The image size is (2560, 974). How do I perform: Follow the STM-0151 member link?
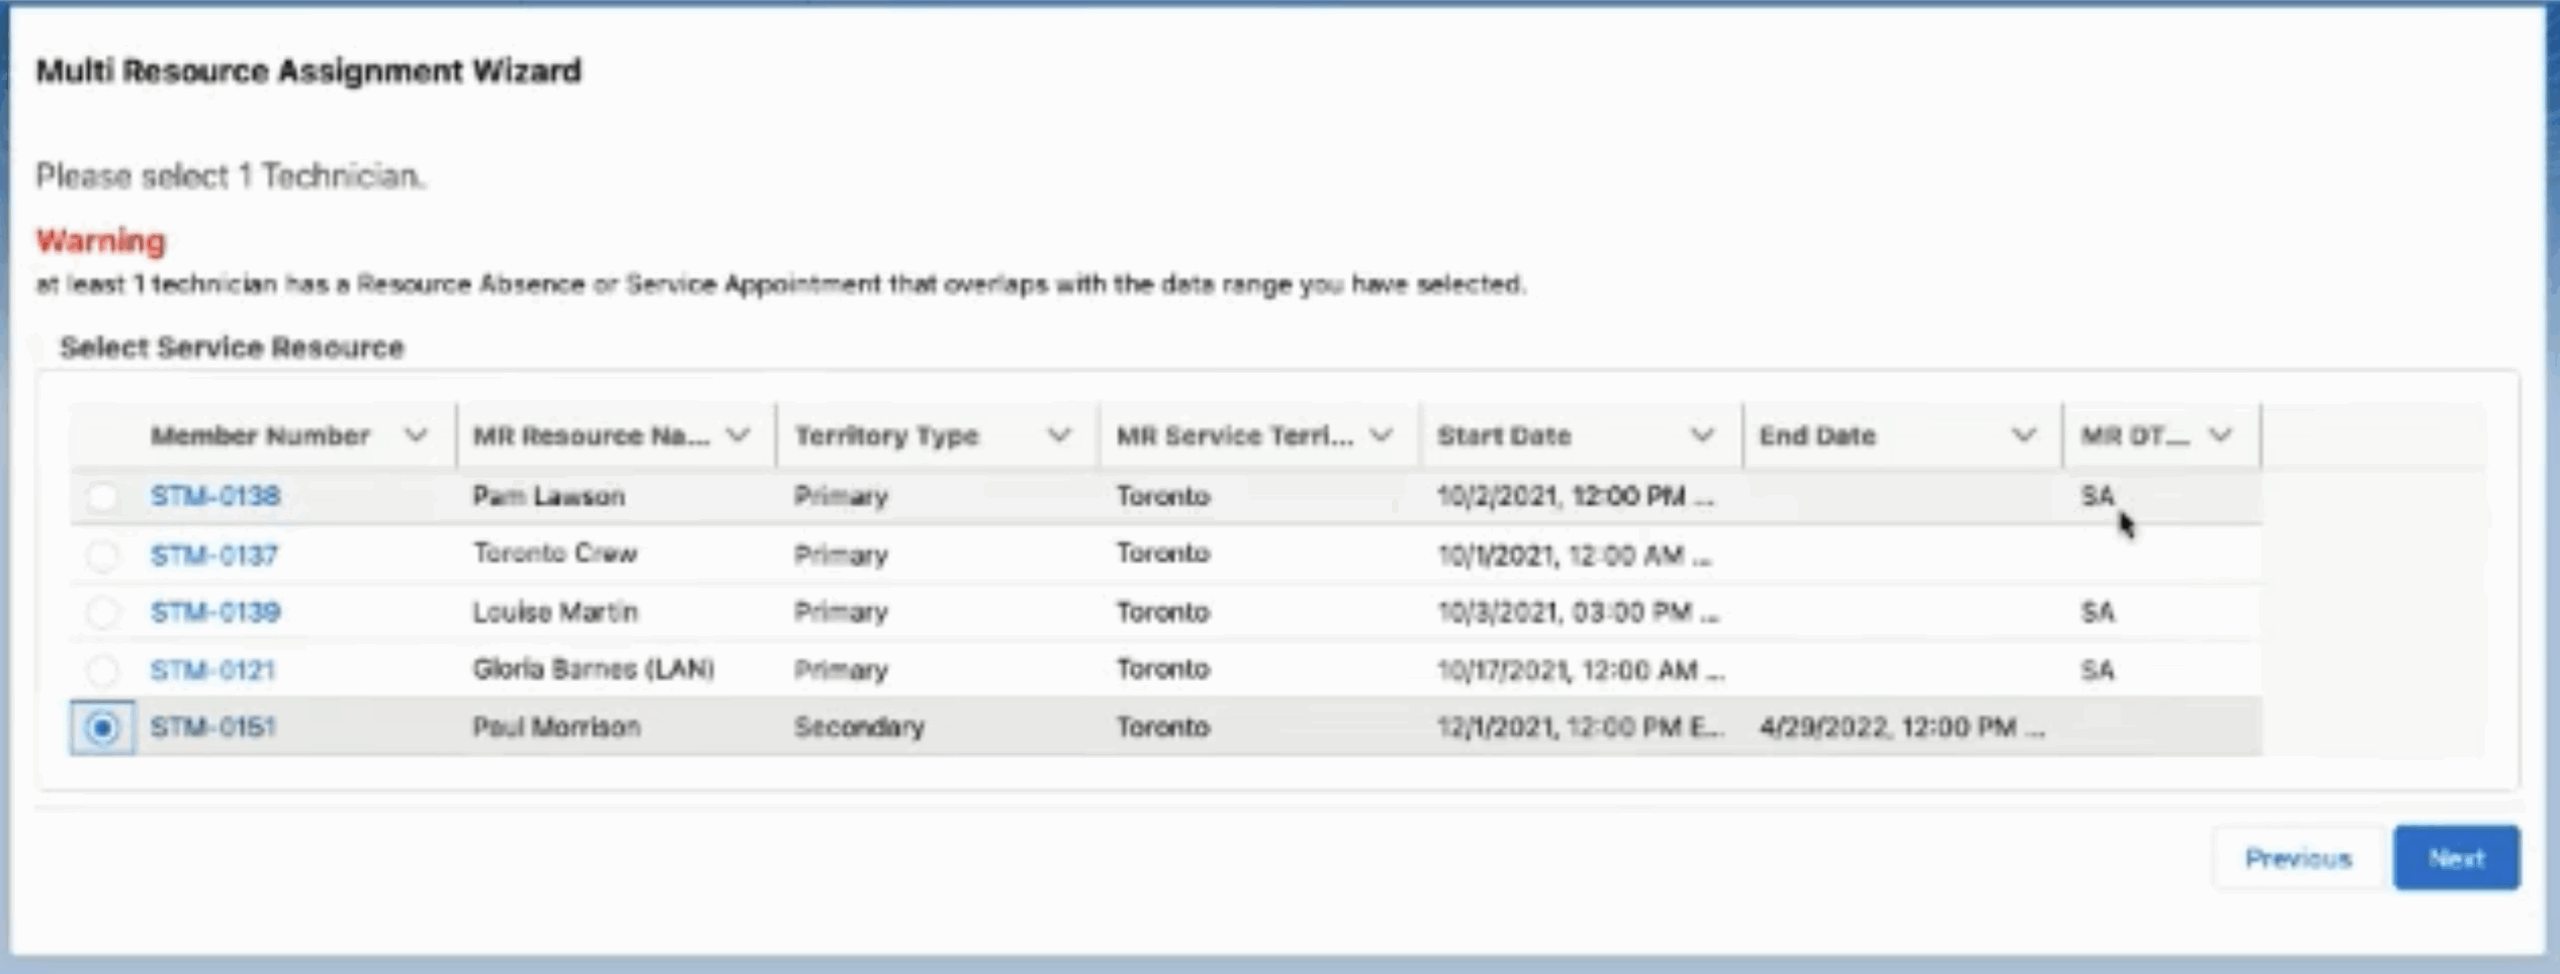click(216, 727)
